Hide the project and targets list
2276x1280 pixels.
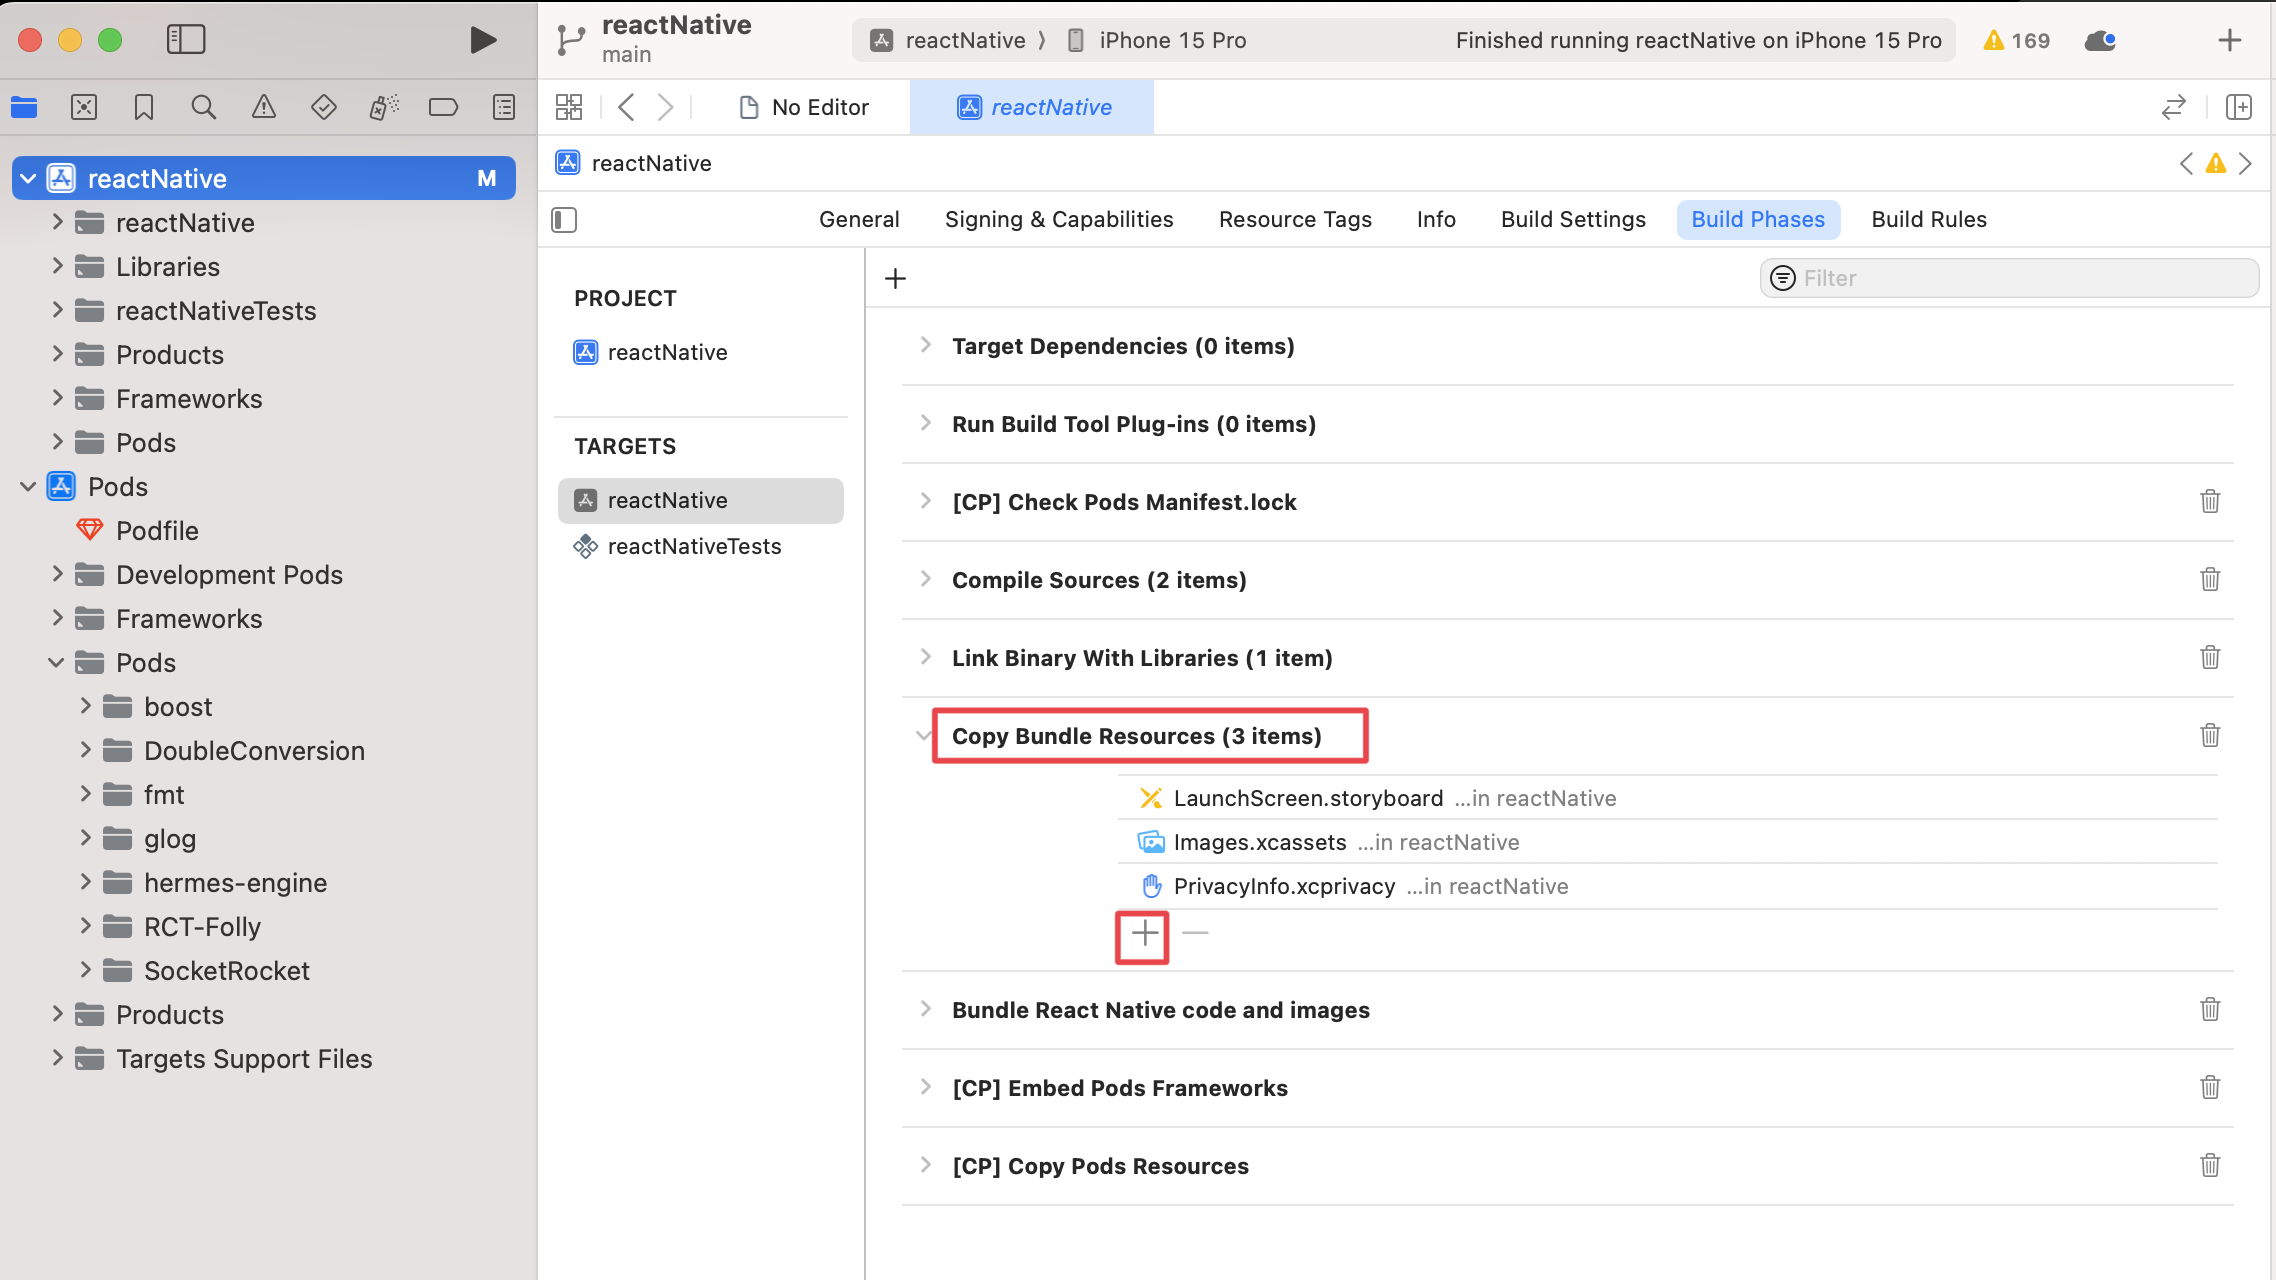[564, 220]
